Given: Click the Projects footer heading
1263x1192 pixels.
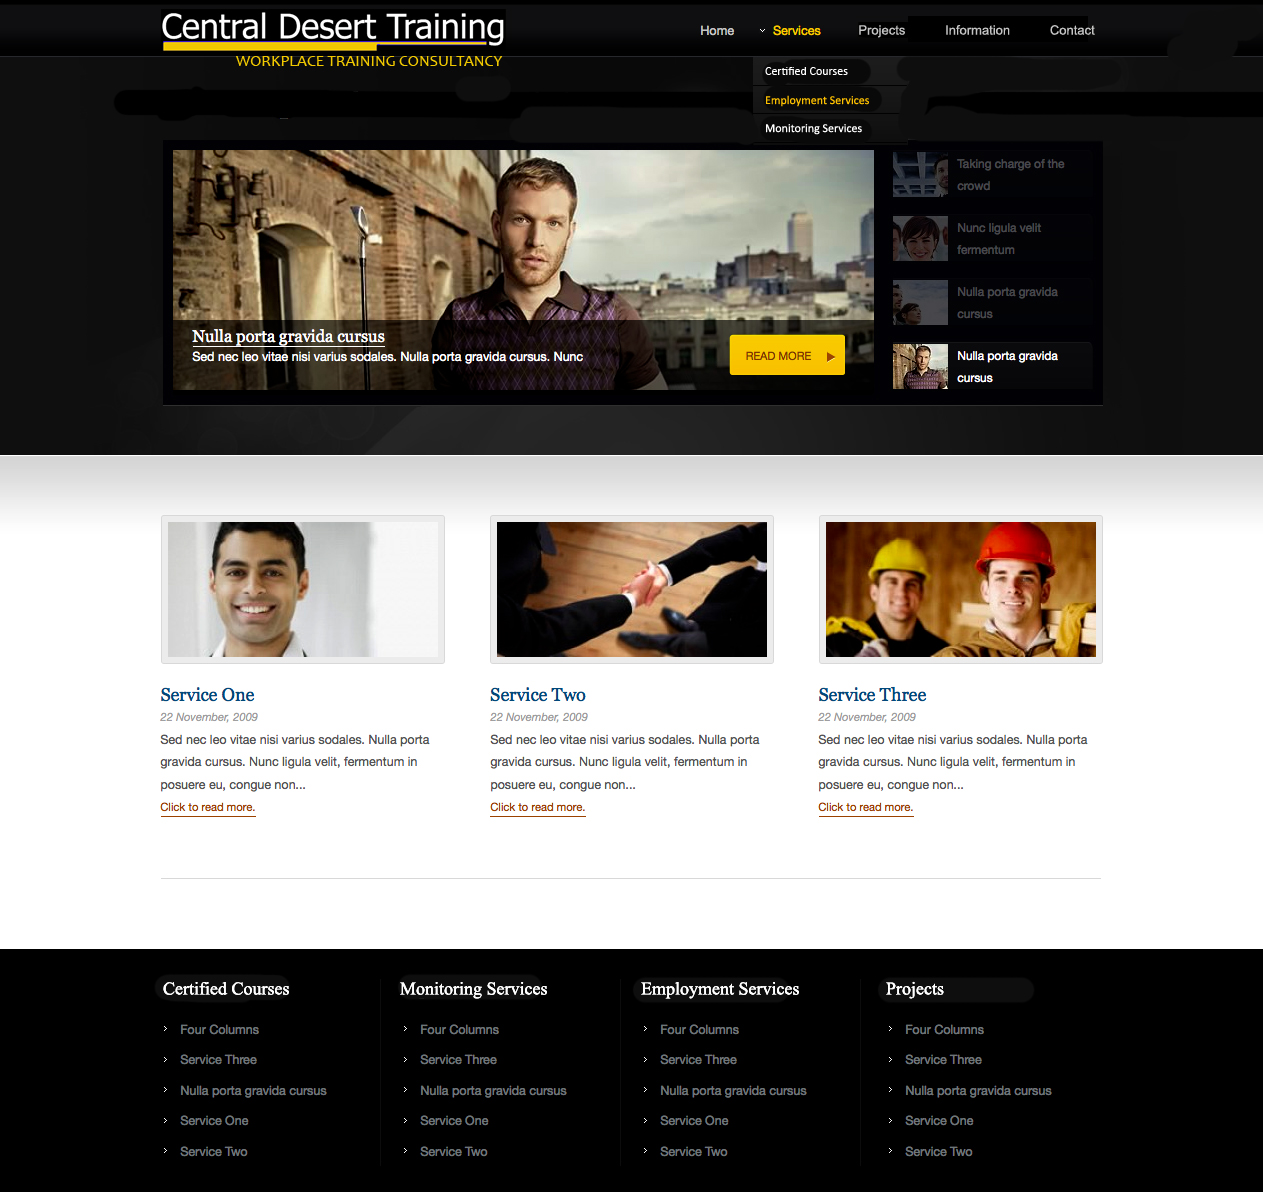Looking at the screenshot, I should (915, 989).
